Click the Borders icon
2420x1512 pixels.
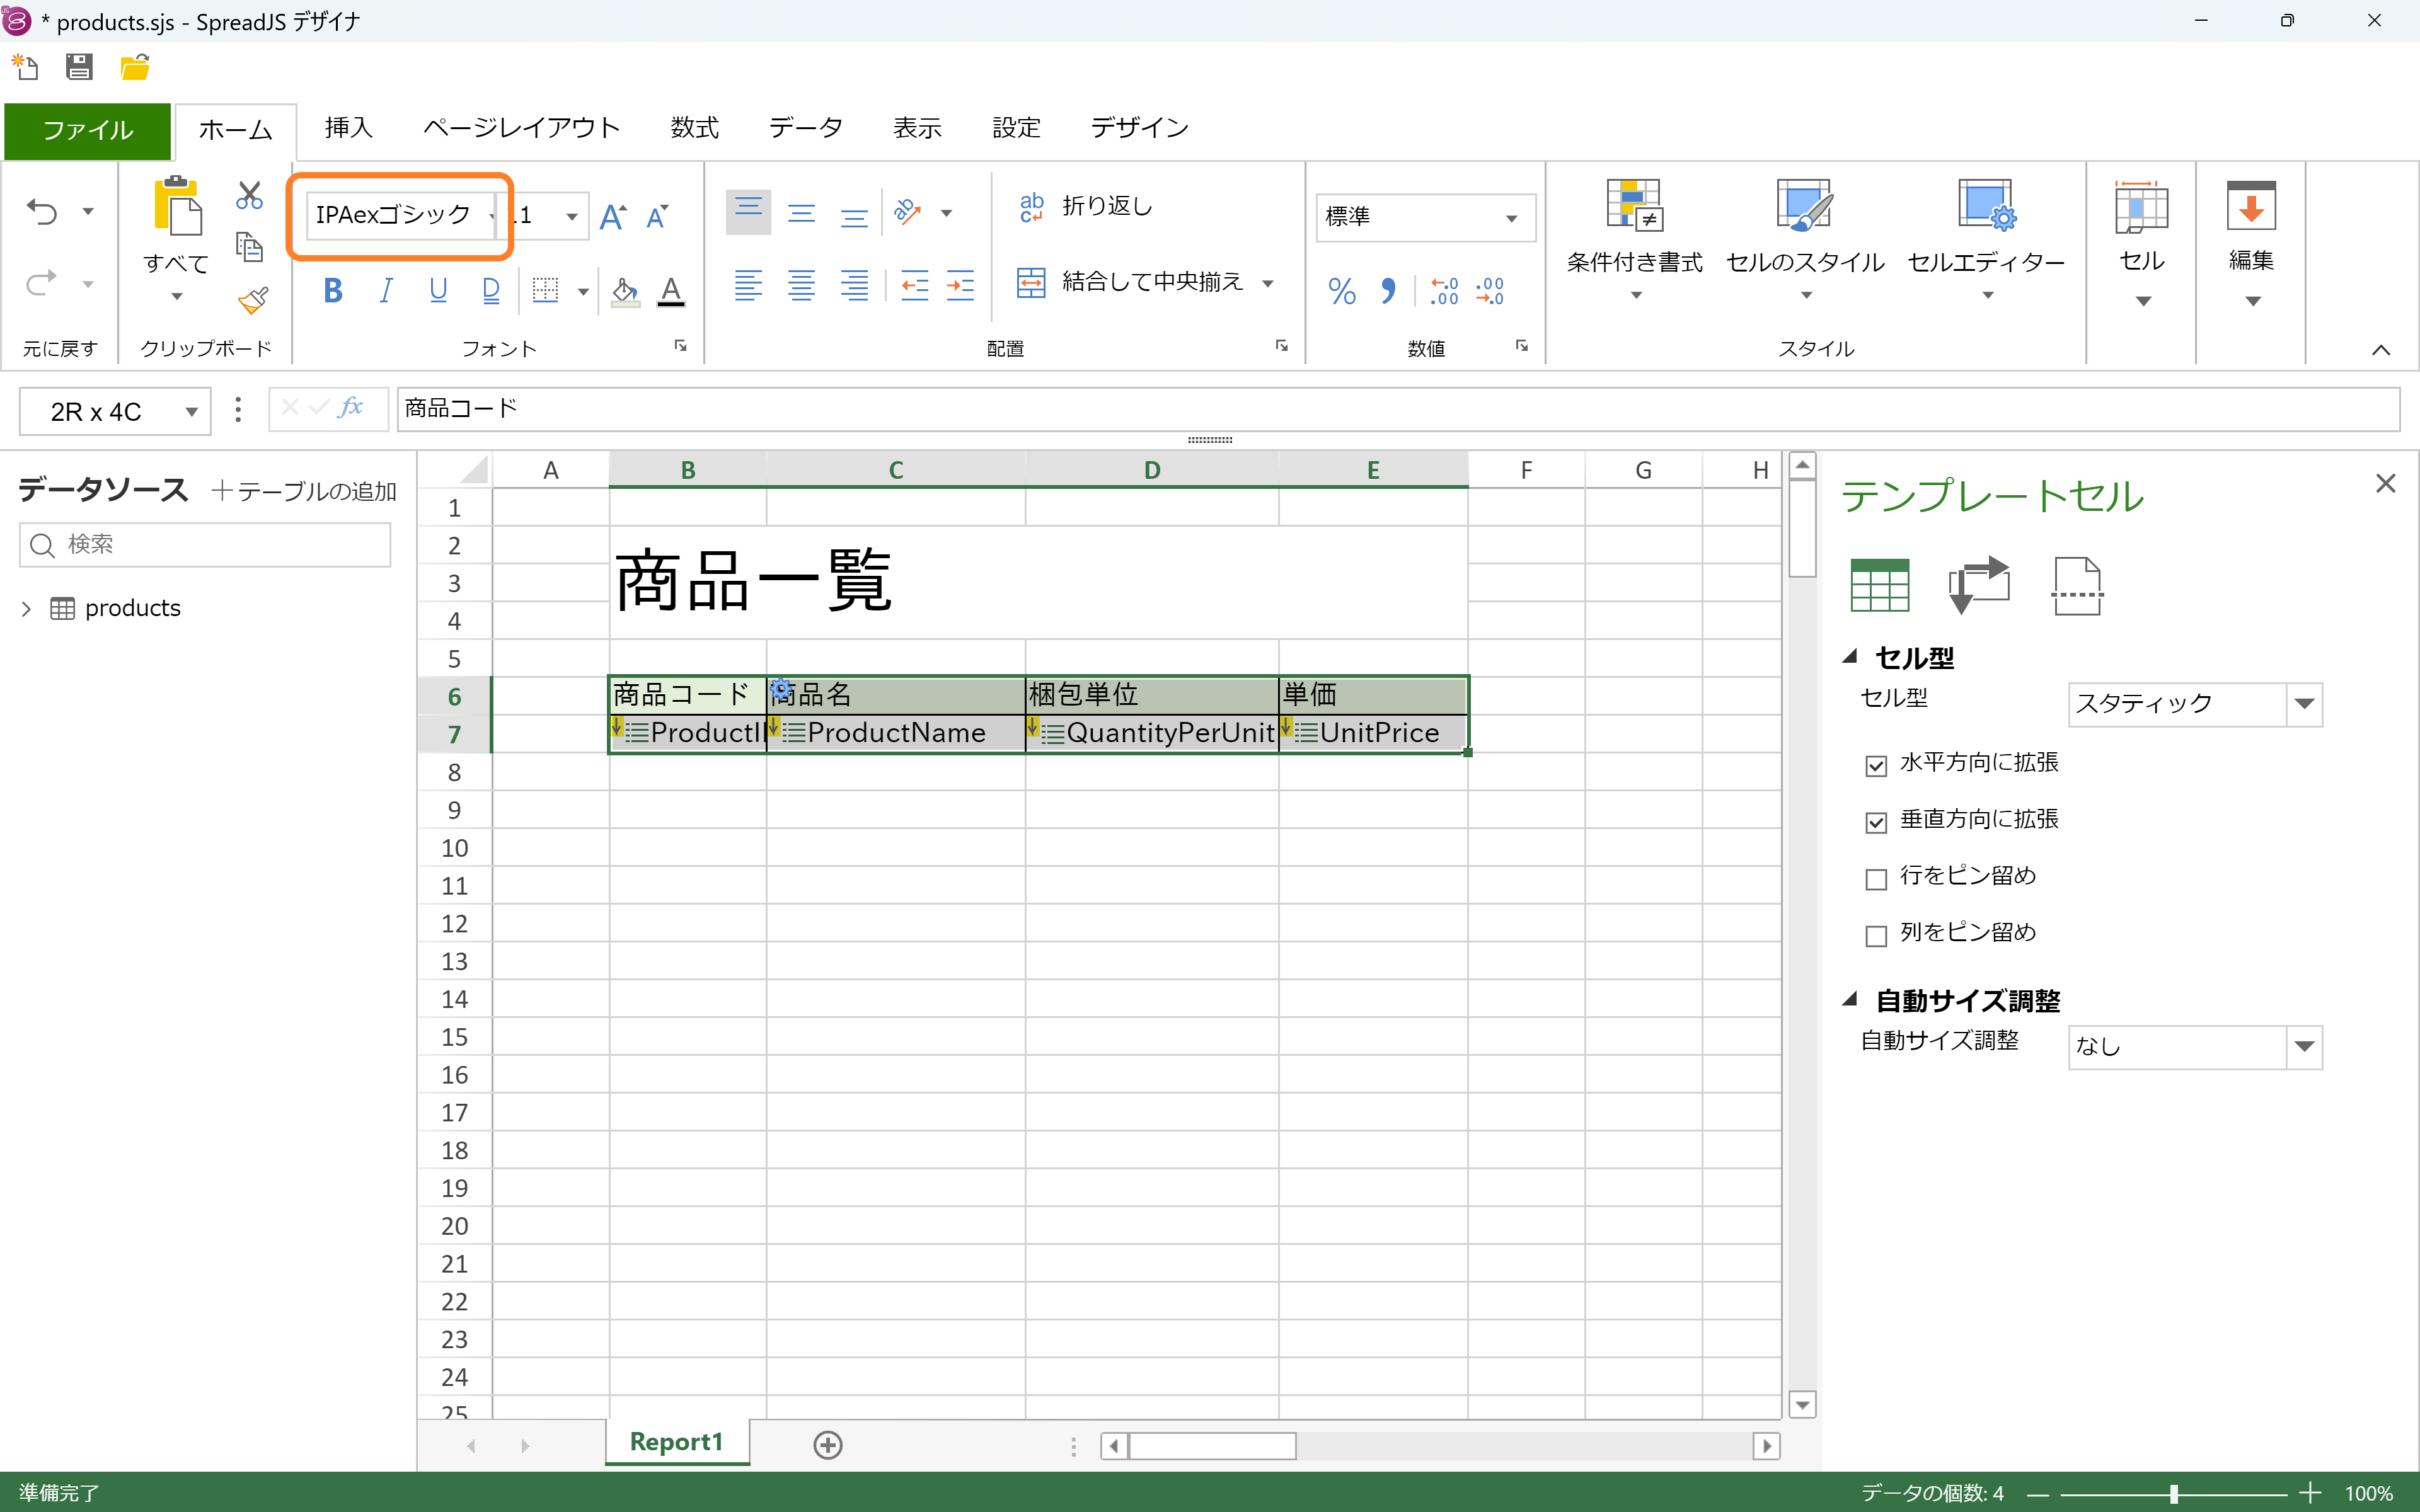(546, 291)
